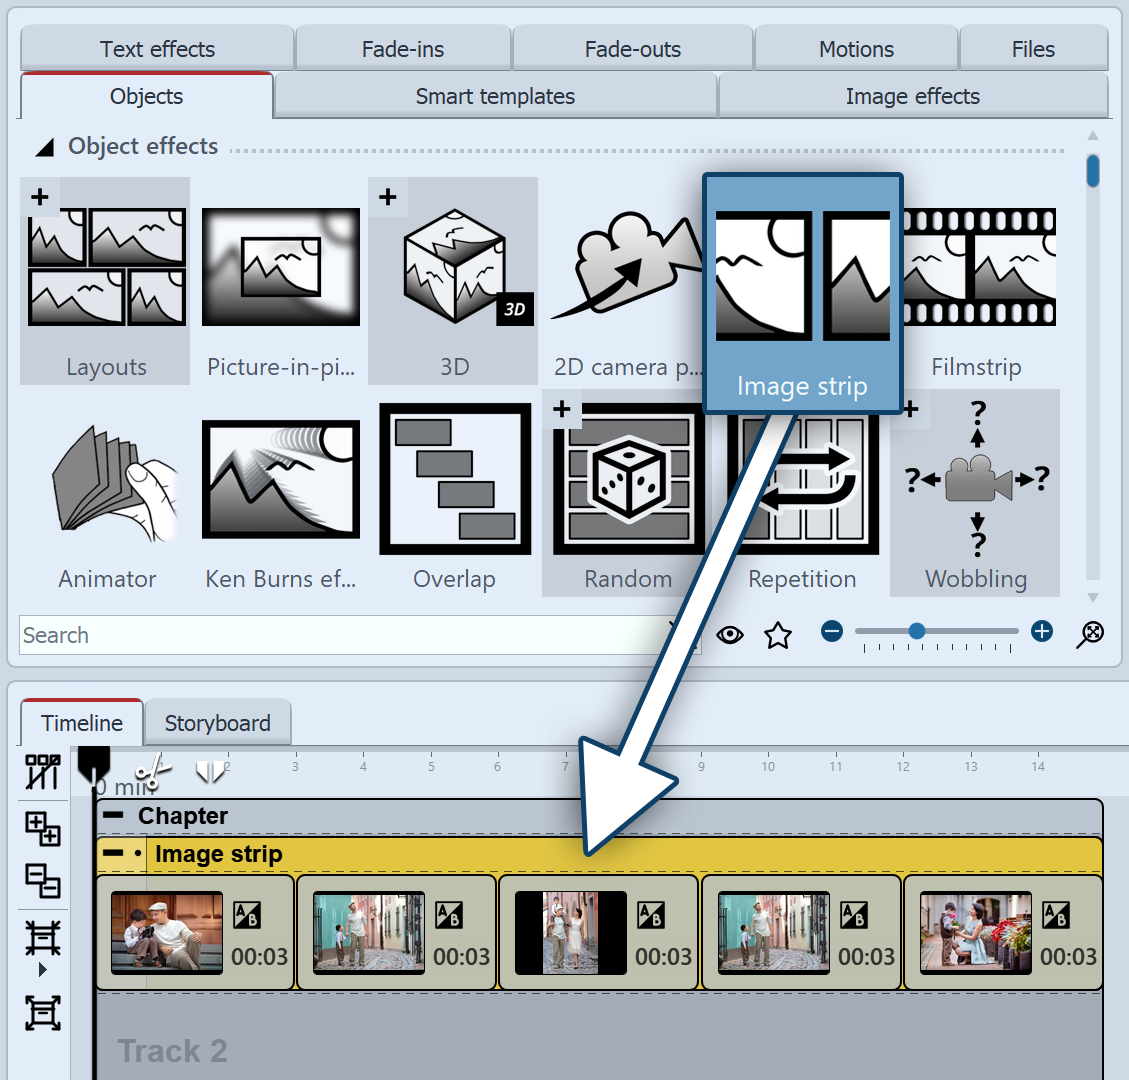Click the plus button to enlarge effect thumbnails
Screen dimensions: 1129x1080
[x=1042, y=630]
